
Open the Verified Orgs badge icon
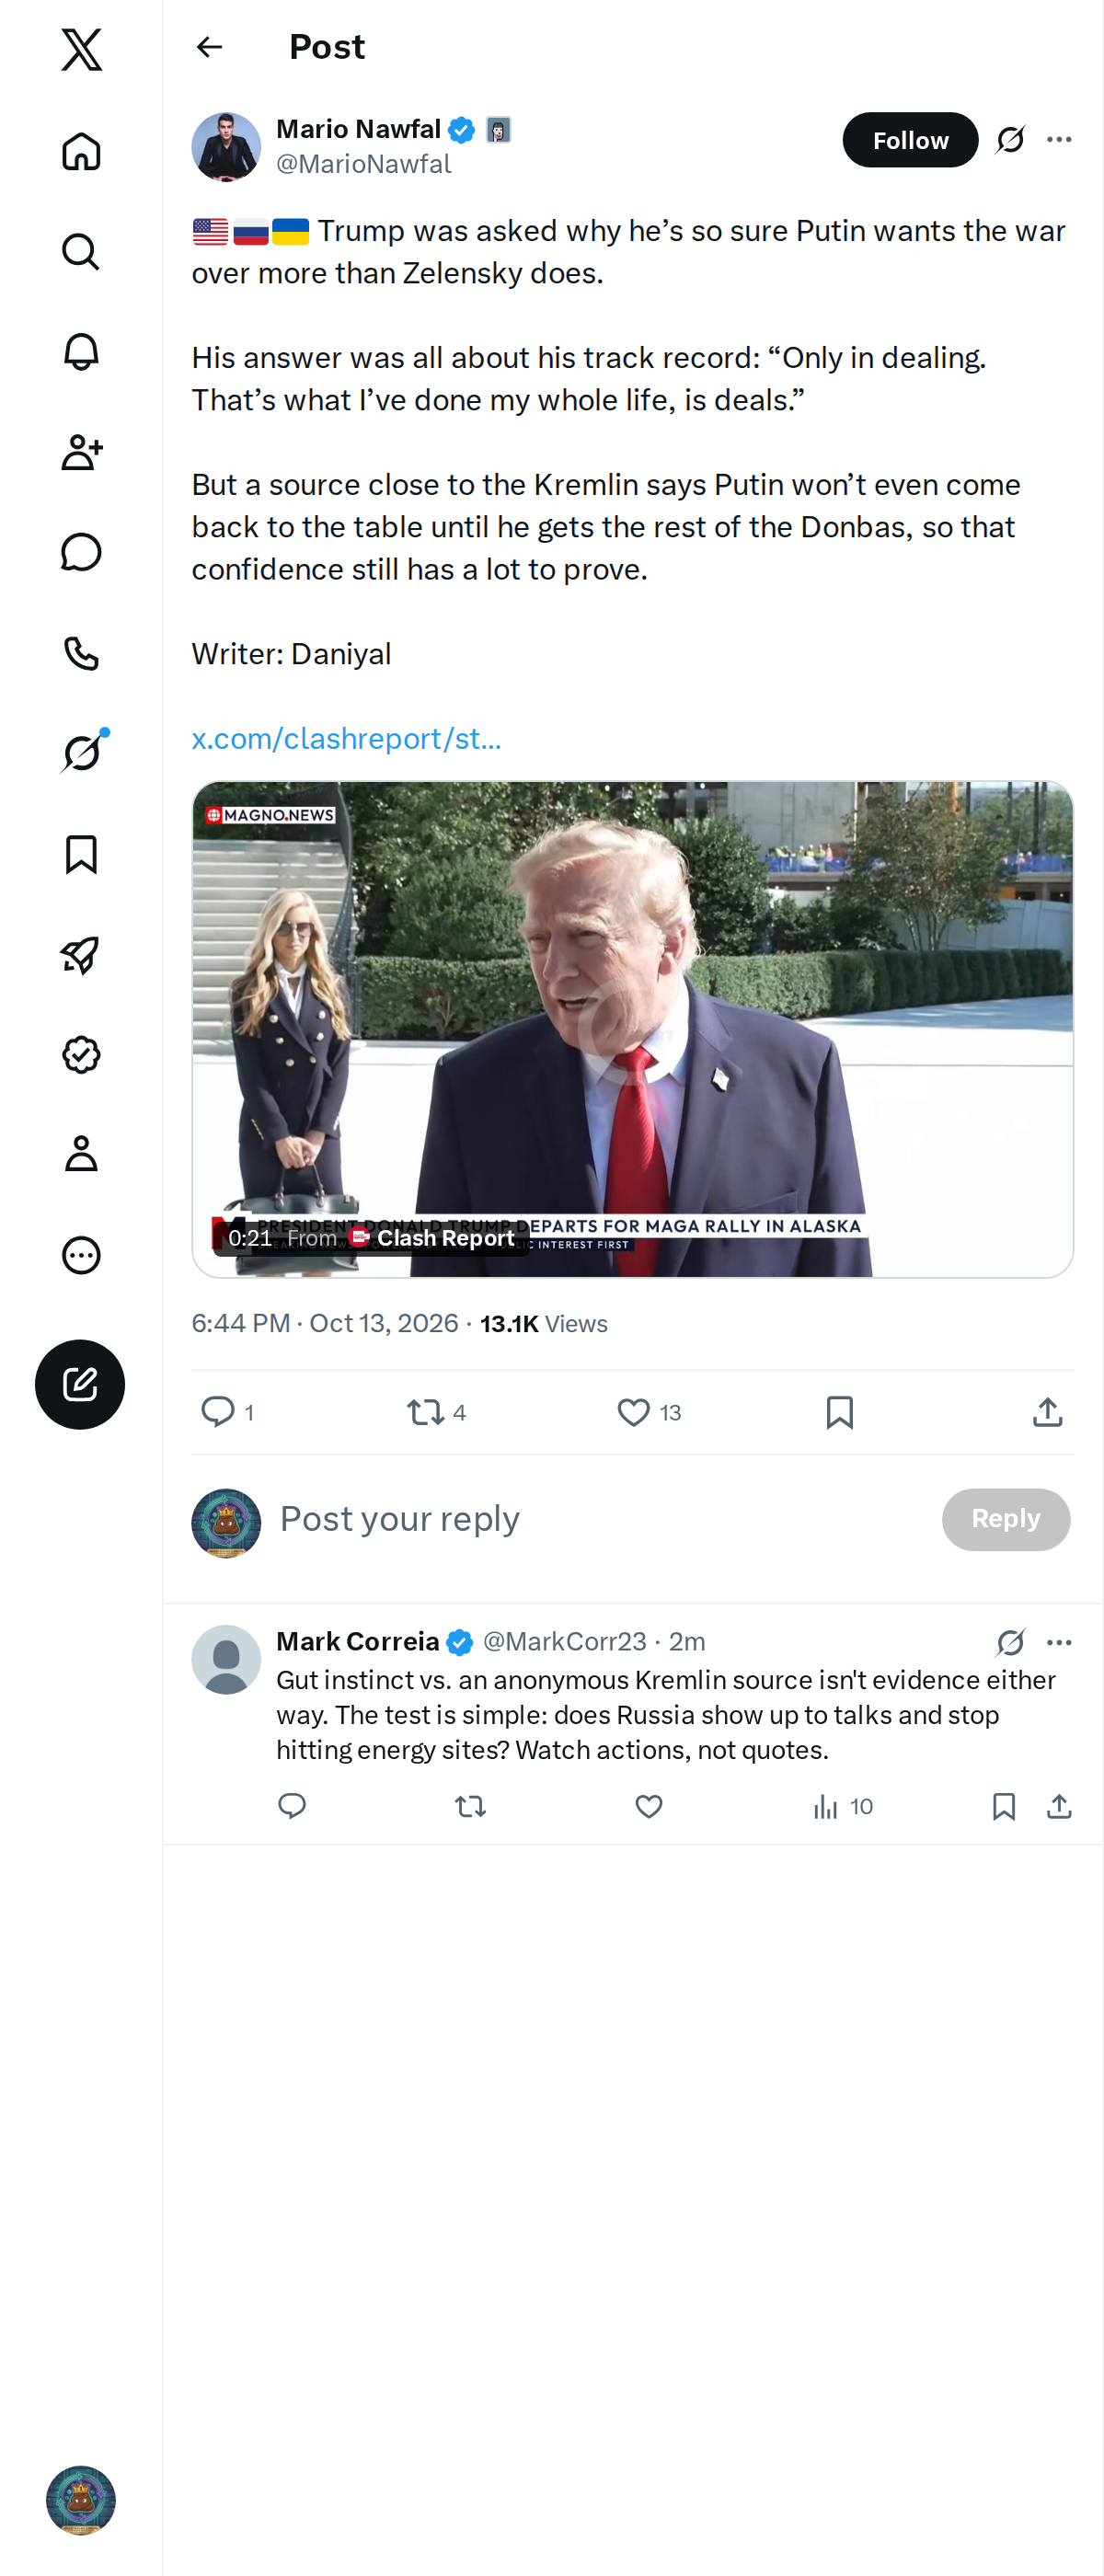click(x=81, y=1055)
